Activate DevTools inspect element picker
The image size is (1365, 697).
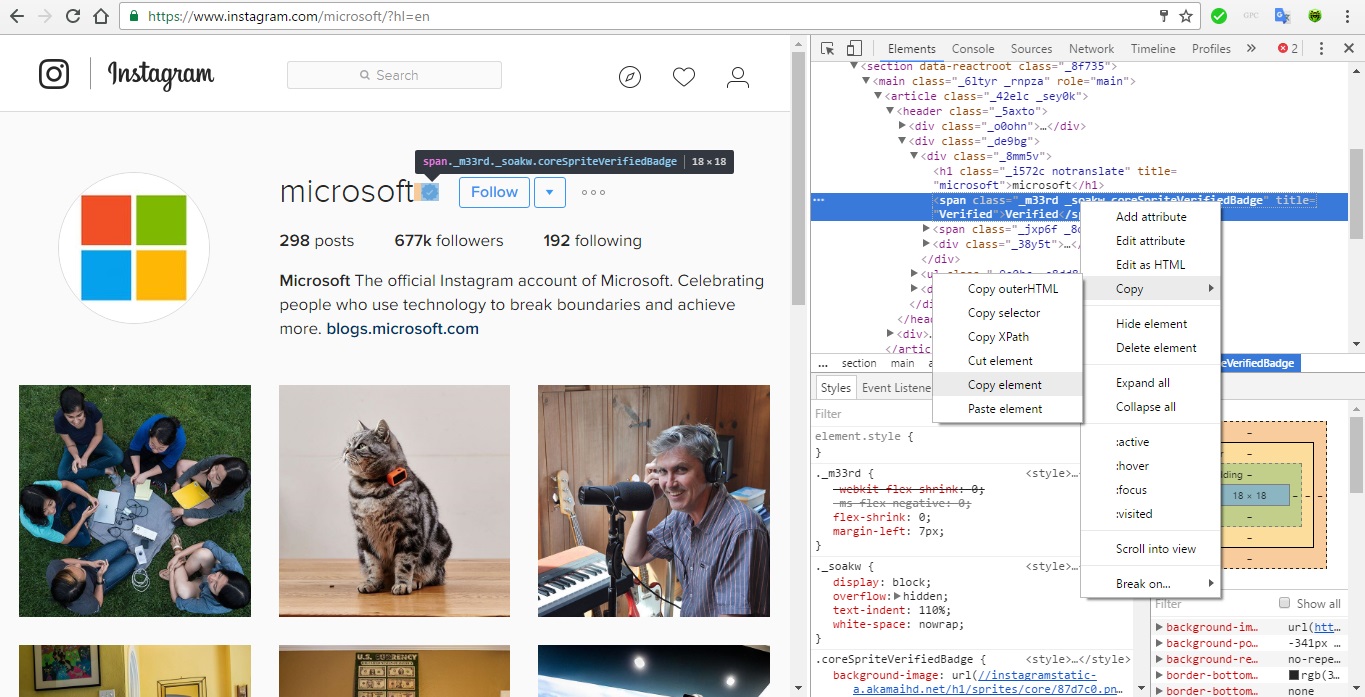click(828, 48)
